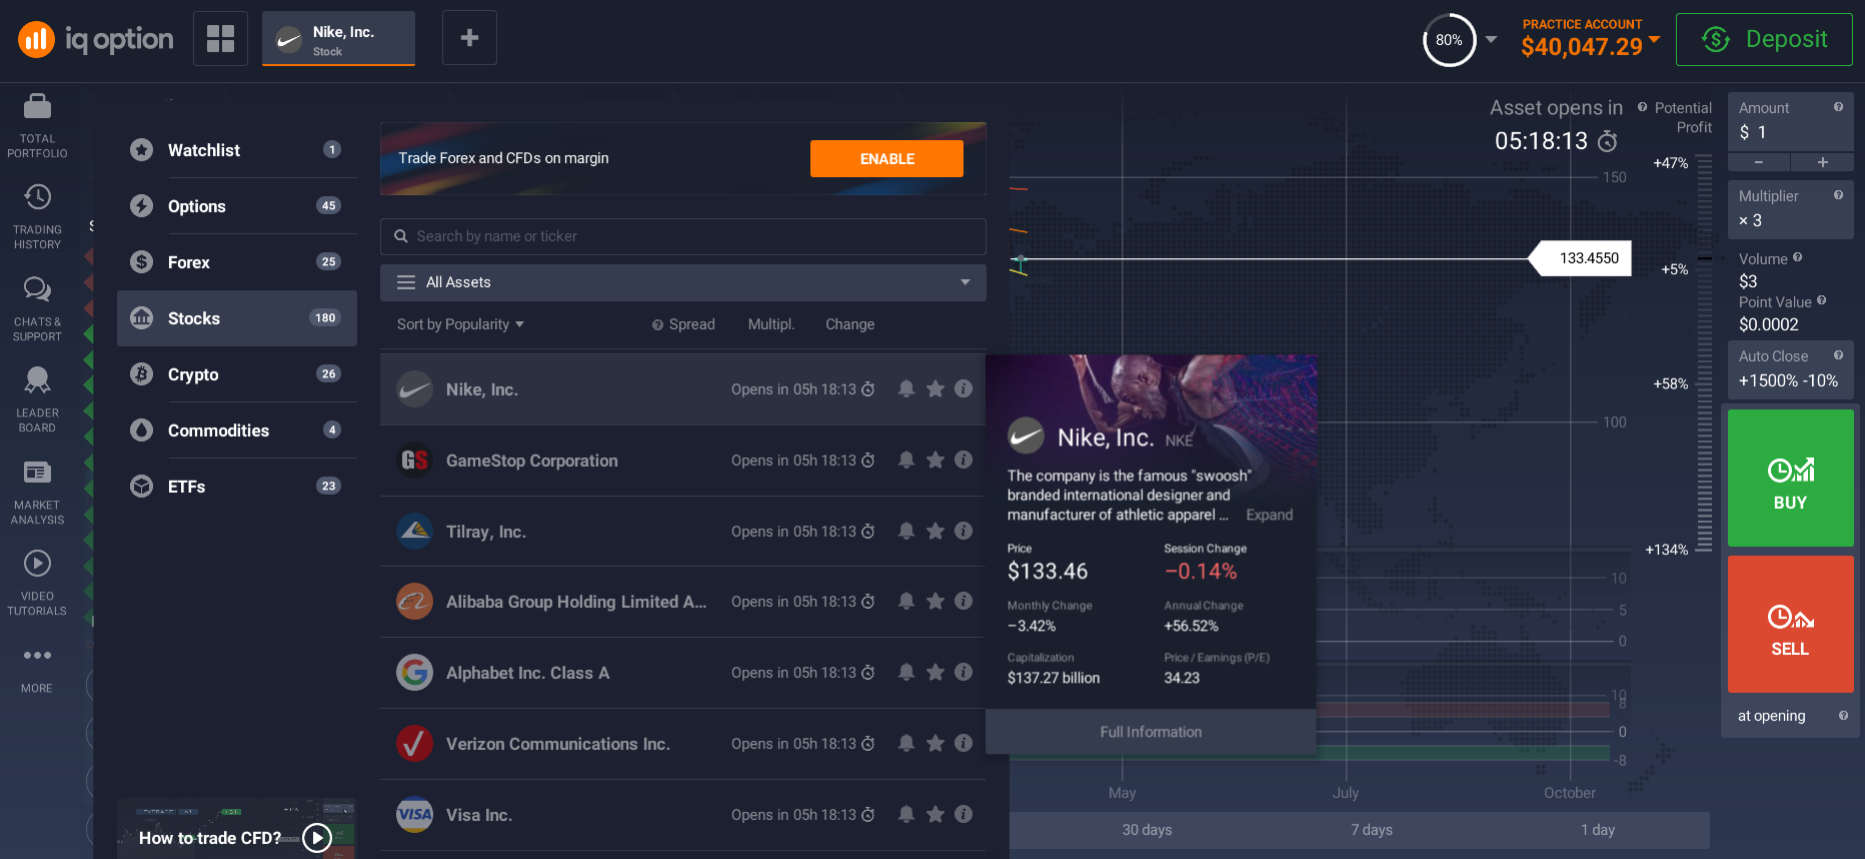1865x859 pixels.
Task: Open the Crypto category
Action: coord(237,374)
